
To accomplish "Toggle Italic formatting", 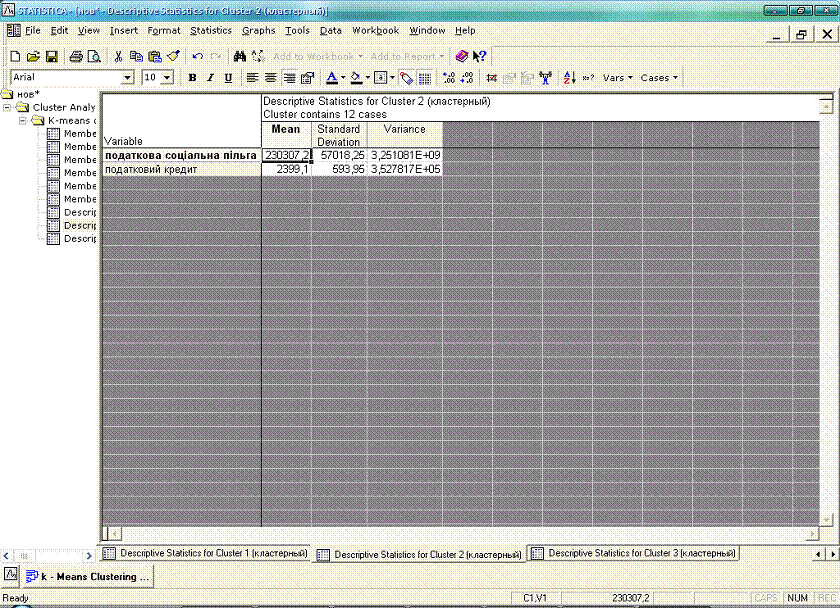I will (210, 78).
